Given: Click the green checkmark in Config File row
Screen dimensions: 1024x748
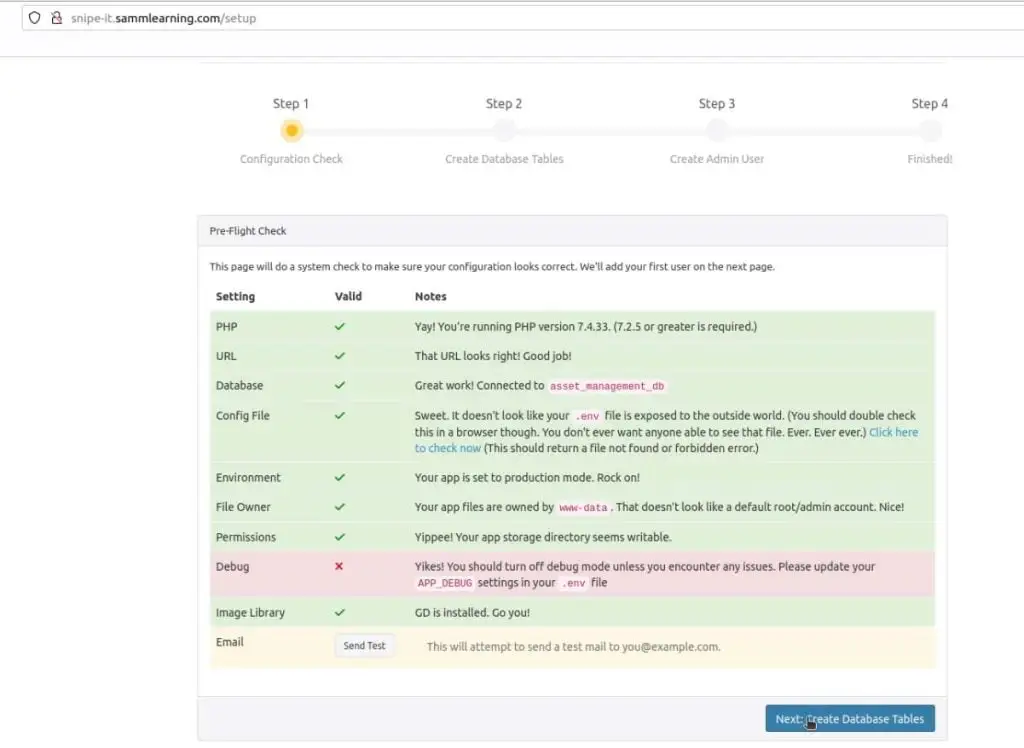Looking at the screenshot, I should [340, 415].
